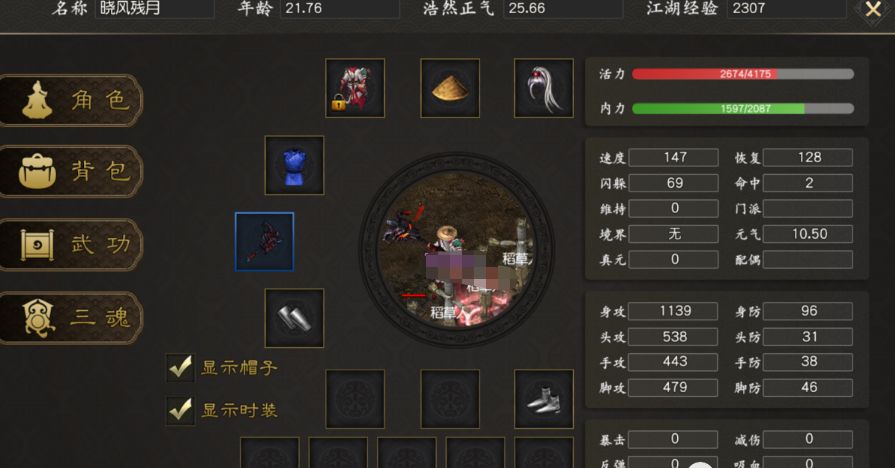Select the silver boots equipment slot

[543, 399]
